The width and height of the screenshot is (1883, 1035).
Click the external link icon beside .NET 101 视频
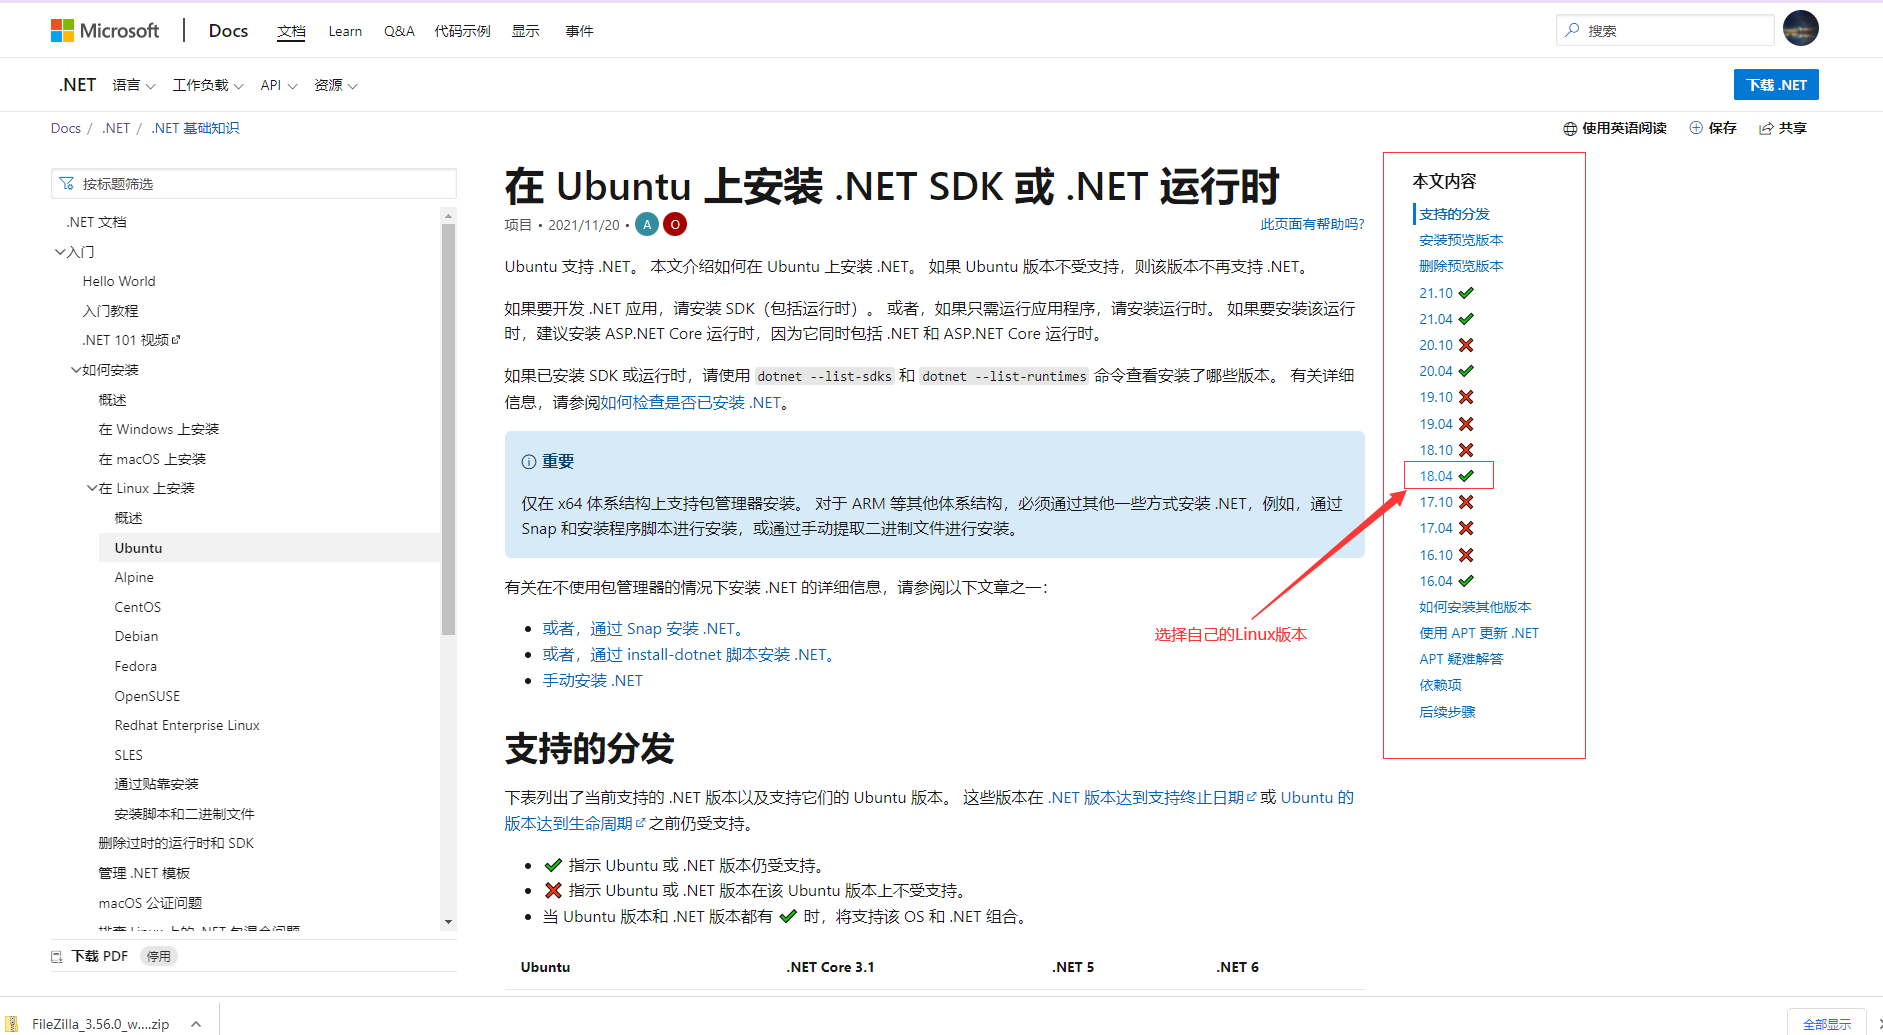177,339
